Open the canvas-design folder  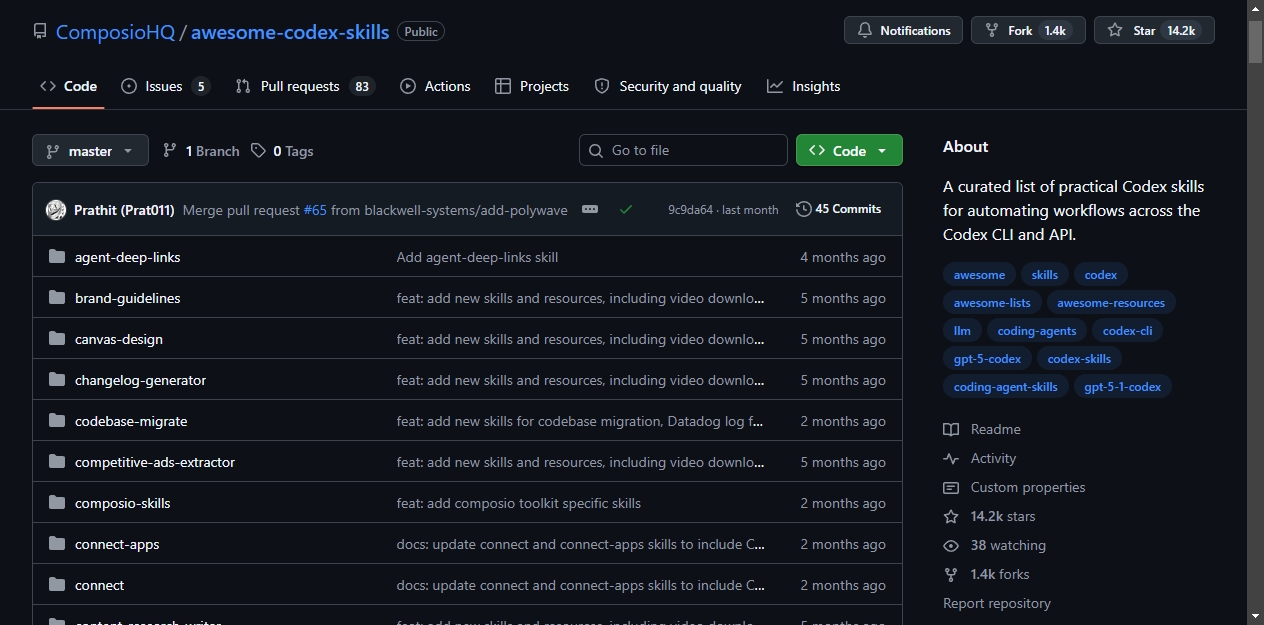tap(119, 339)
